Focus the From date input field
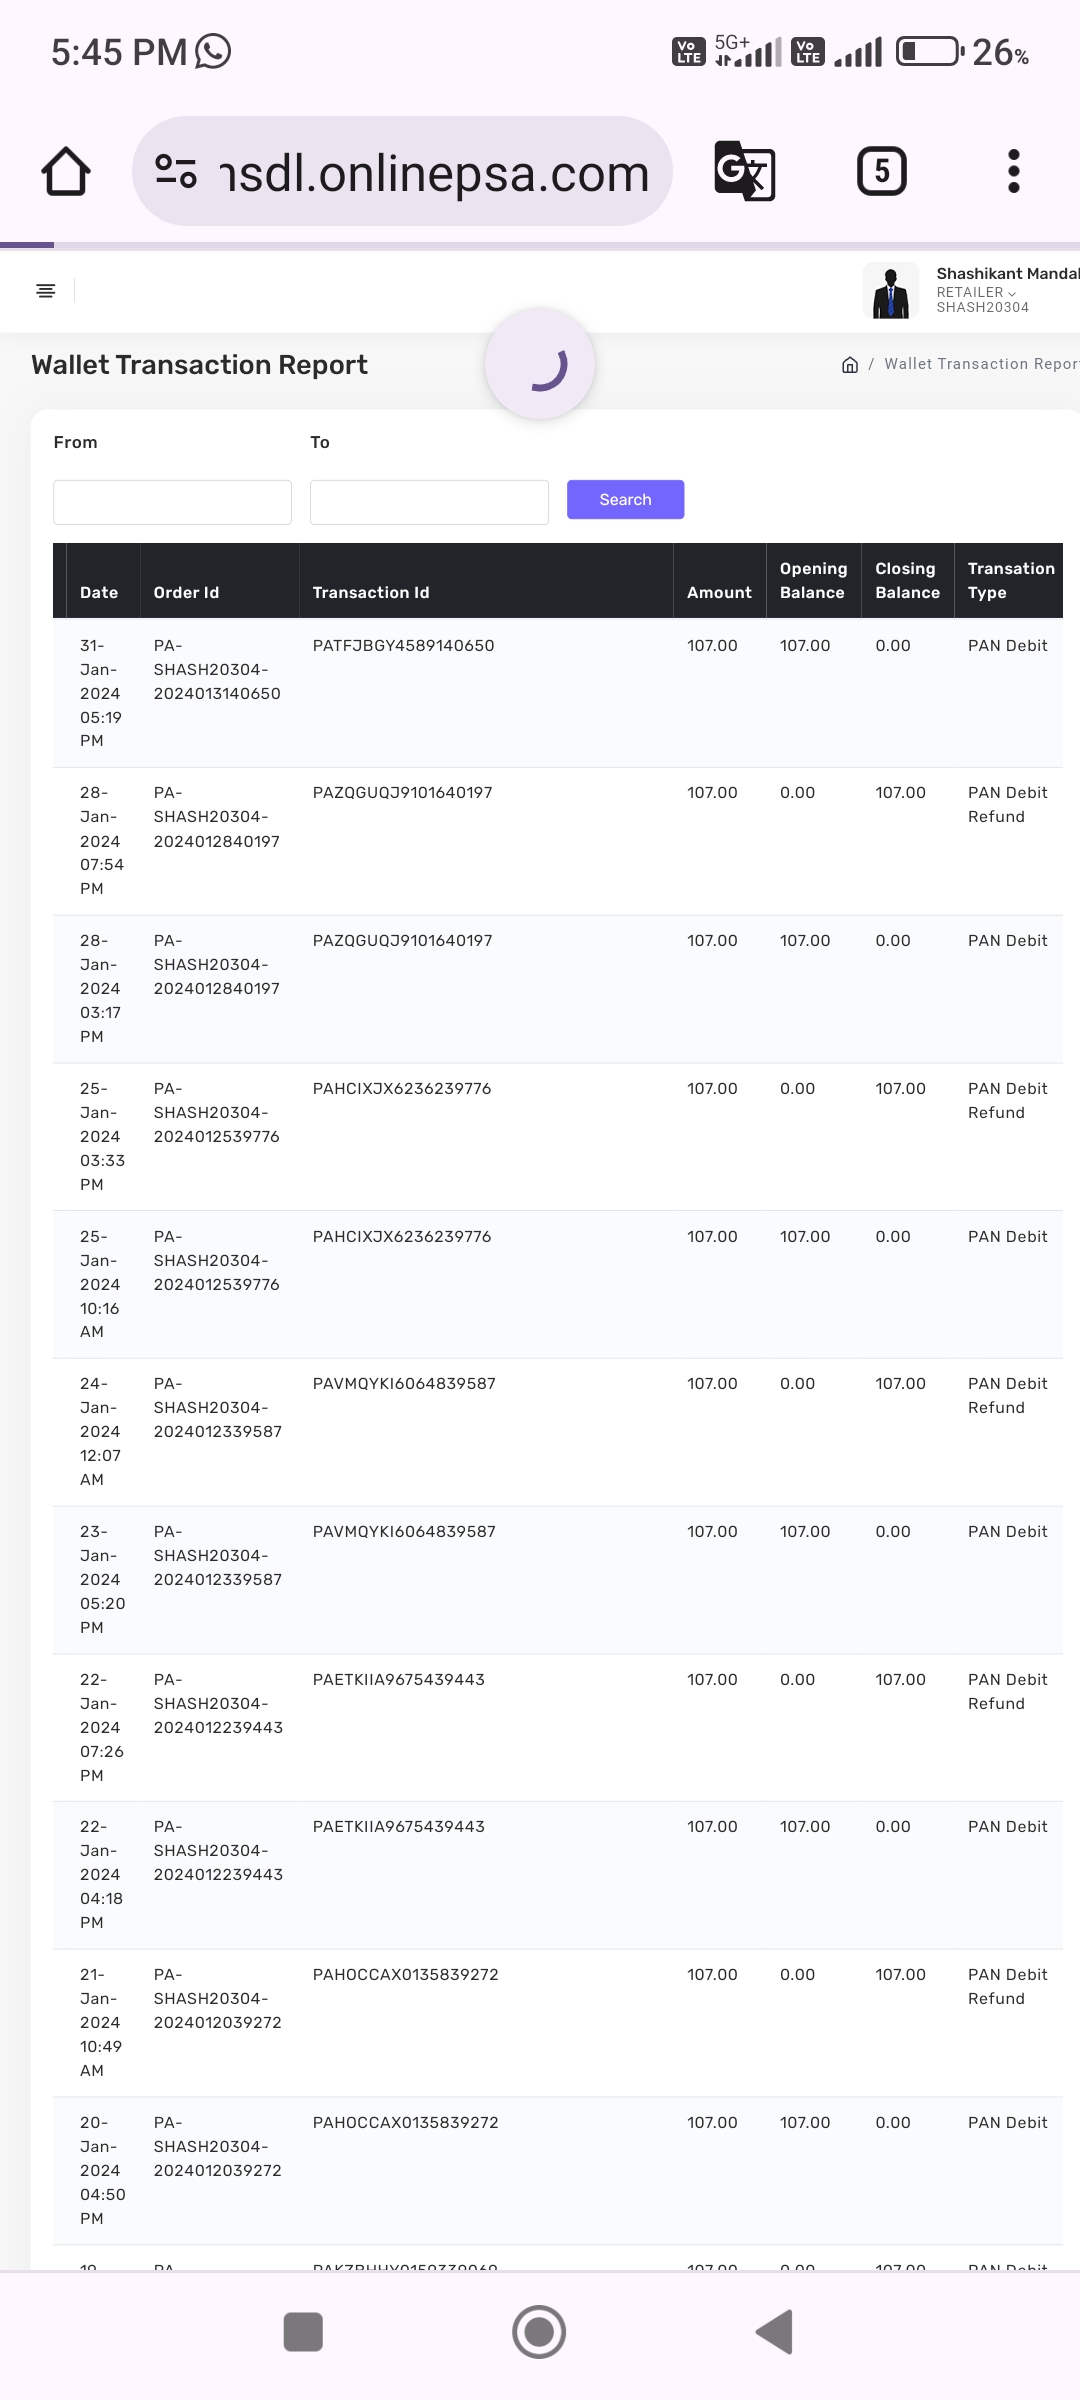This screenshot has width=1080, height=2400. click(x=172, y=502)
